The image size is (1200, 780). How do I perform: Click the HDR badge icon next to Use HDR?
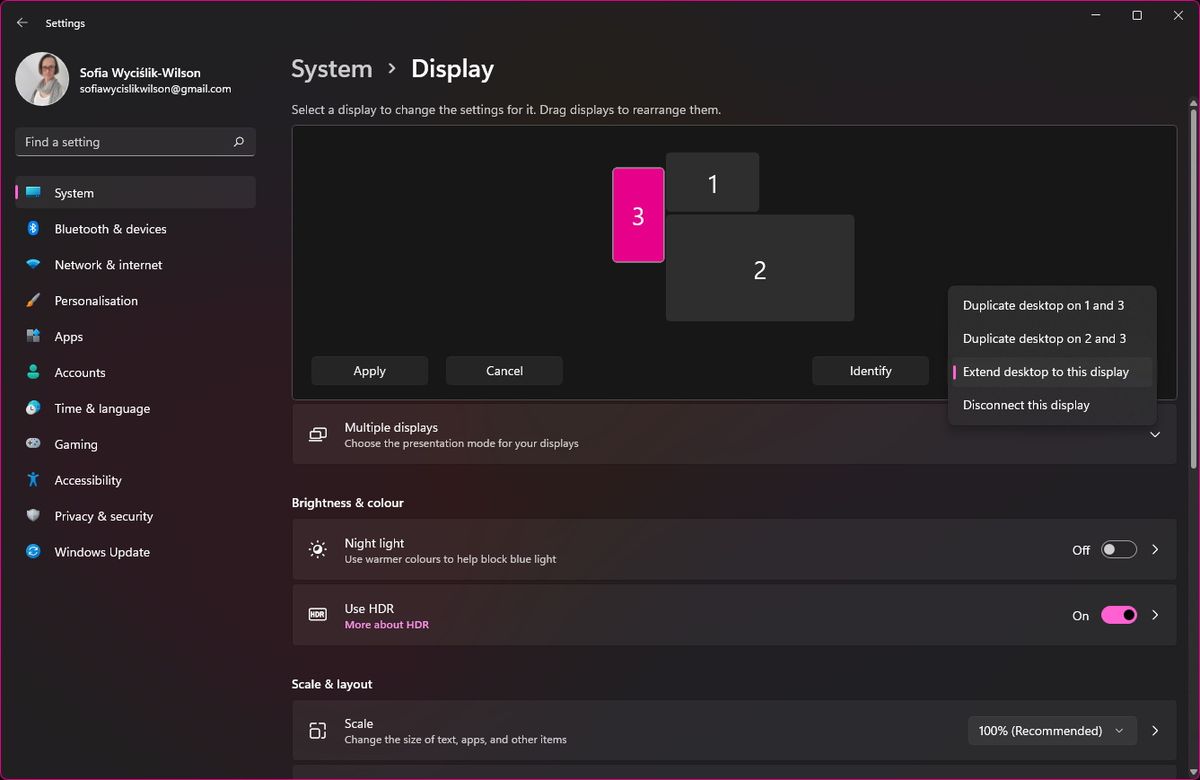pyautogui.click(x=317, y=614)
